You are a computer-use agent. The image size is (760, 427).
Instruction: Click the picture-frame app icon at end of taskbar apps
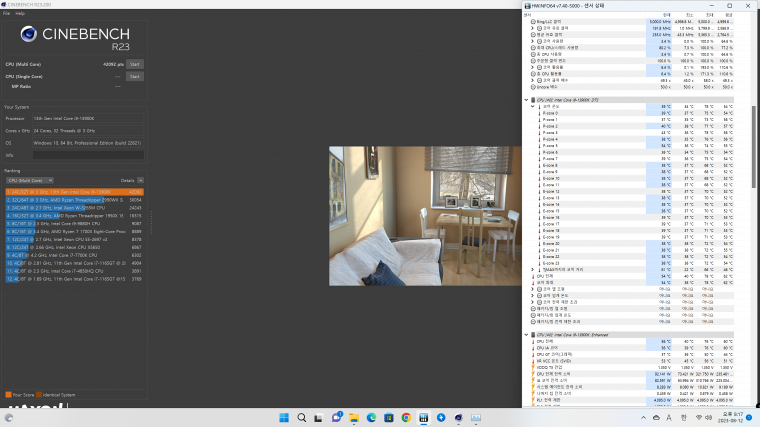pyautogui.click(x=476, y=417)
